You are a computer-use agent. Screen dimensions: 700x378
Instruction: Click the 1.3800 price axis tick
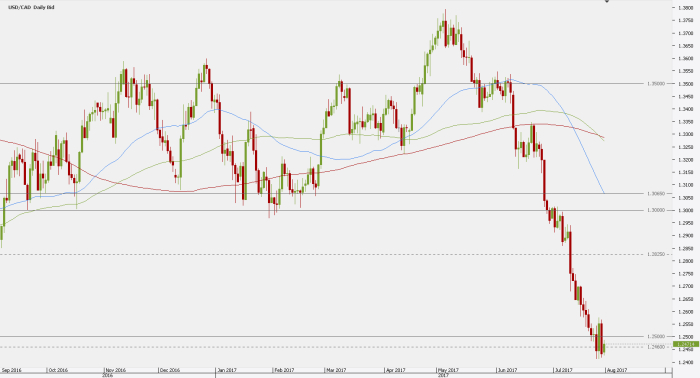pos(685,8)
